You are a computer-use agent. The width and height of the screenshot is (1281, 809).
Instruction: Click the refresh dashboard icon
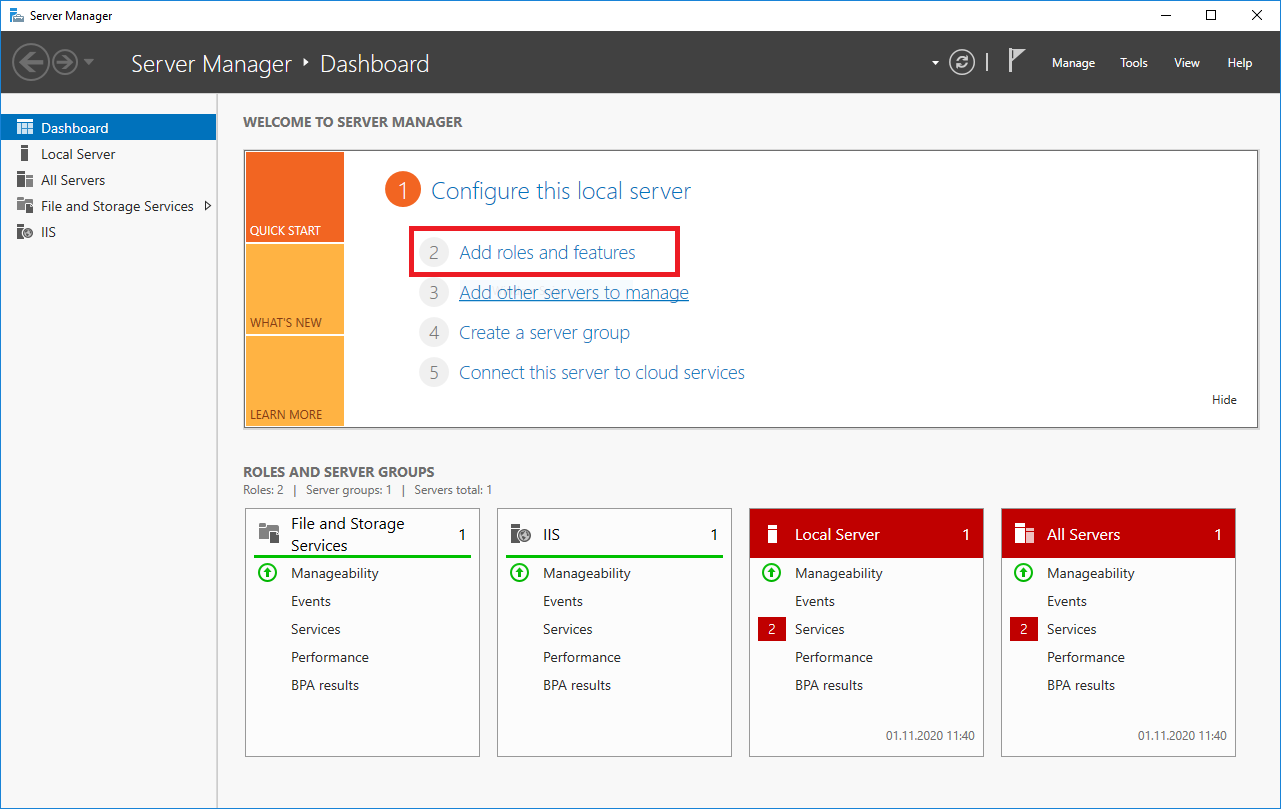962,63
